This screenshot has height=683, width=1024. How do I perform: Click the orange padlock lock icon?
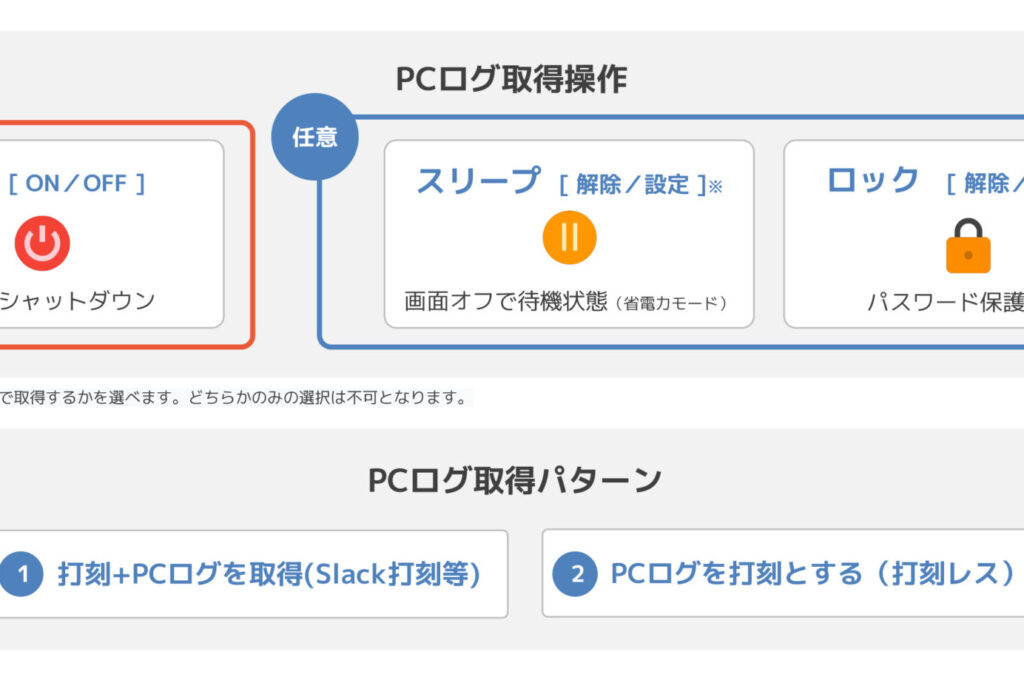click(967, 247)
